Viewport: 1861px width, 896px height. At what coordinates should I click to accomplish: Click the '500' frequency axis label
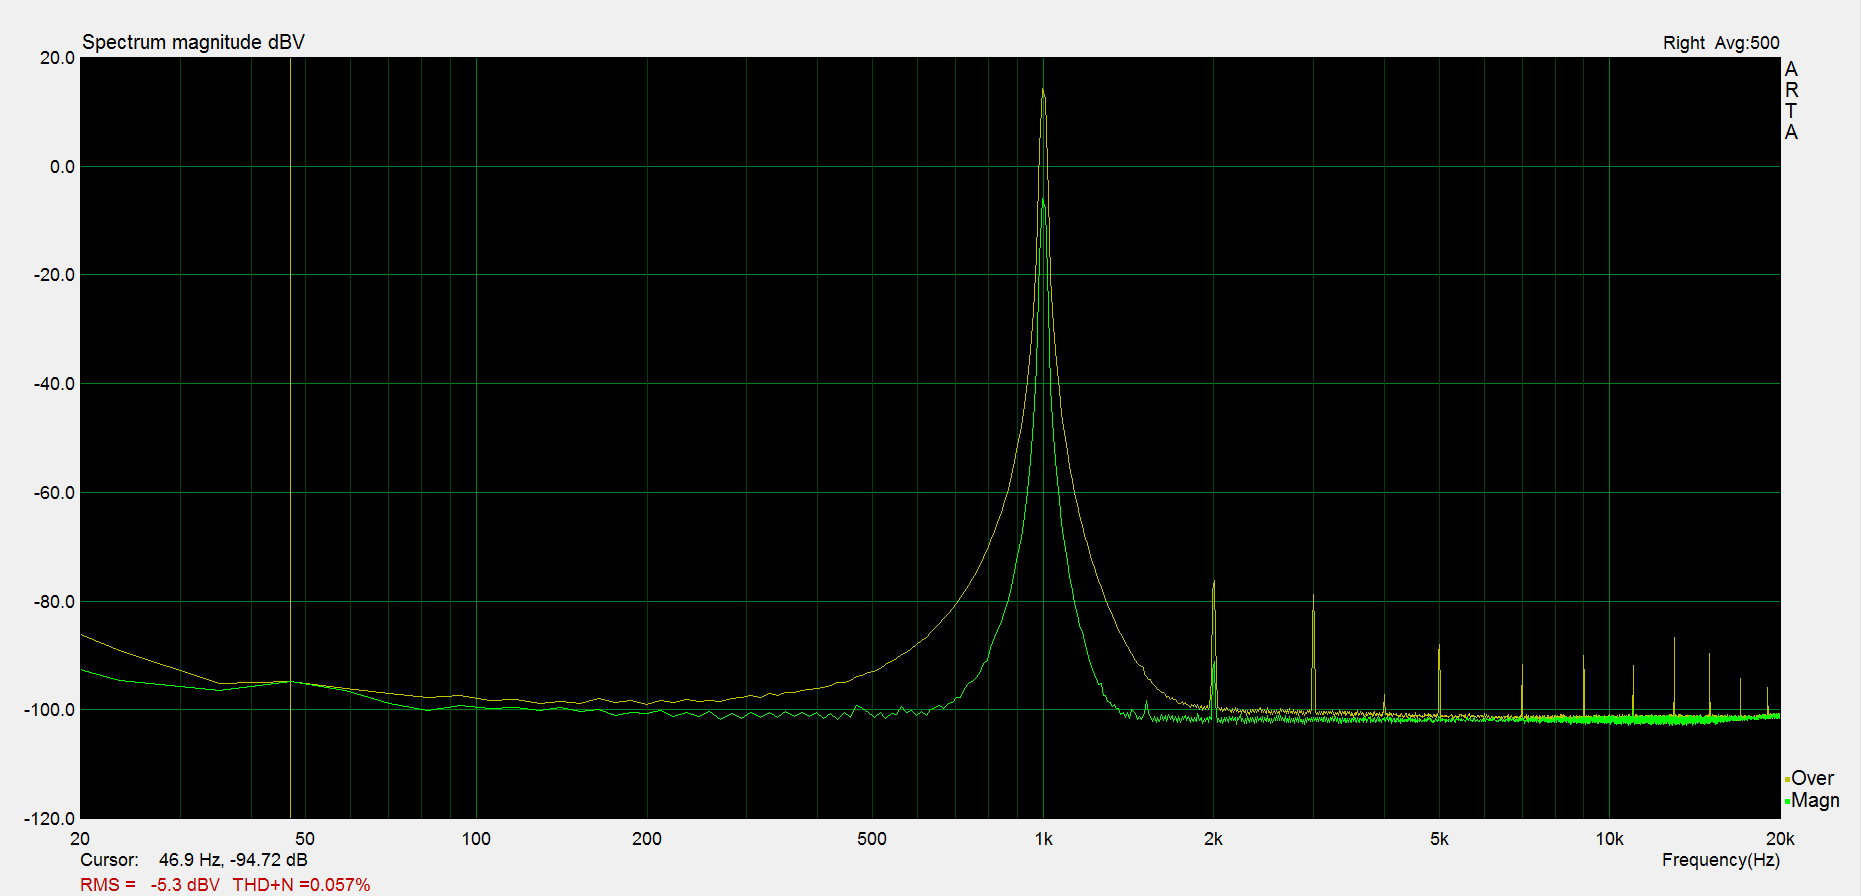872,839
